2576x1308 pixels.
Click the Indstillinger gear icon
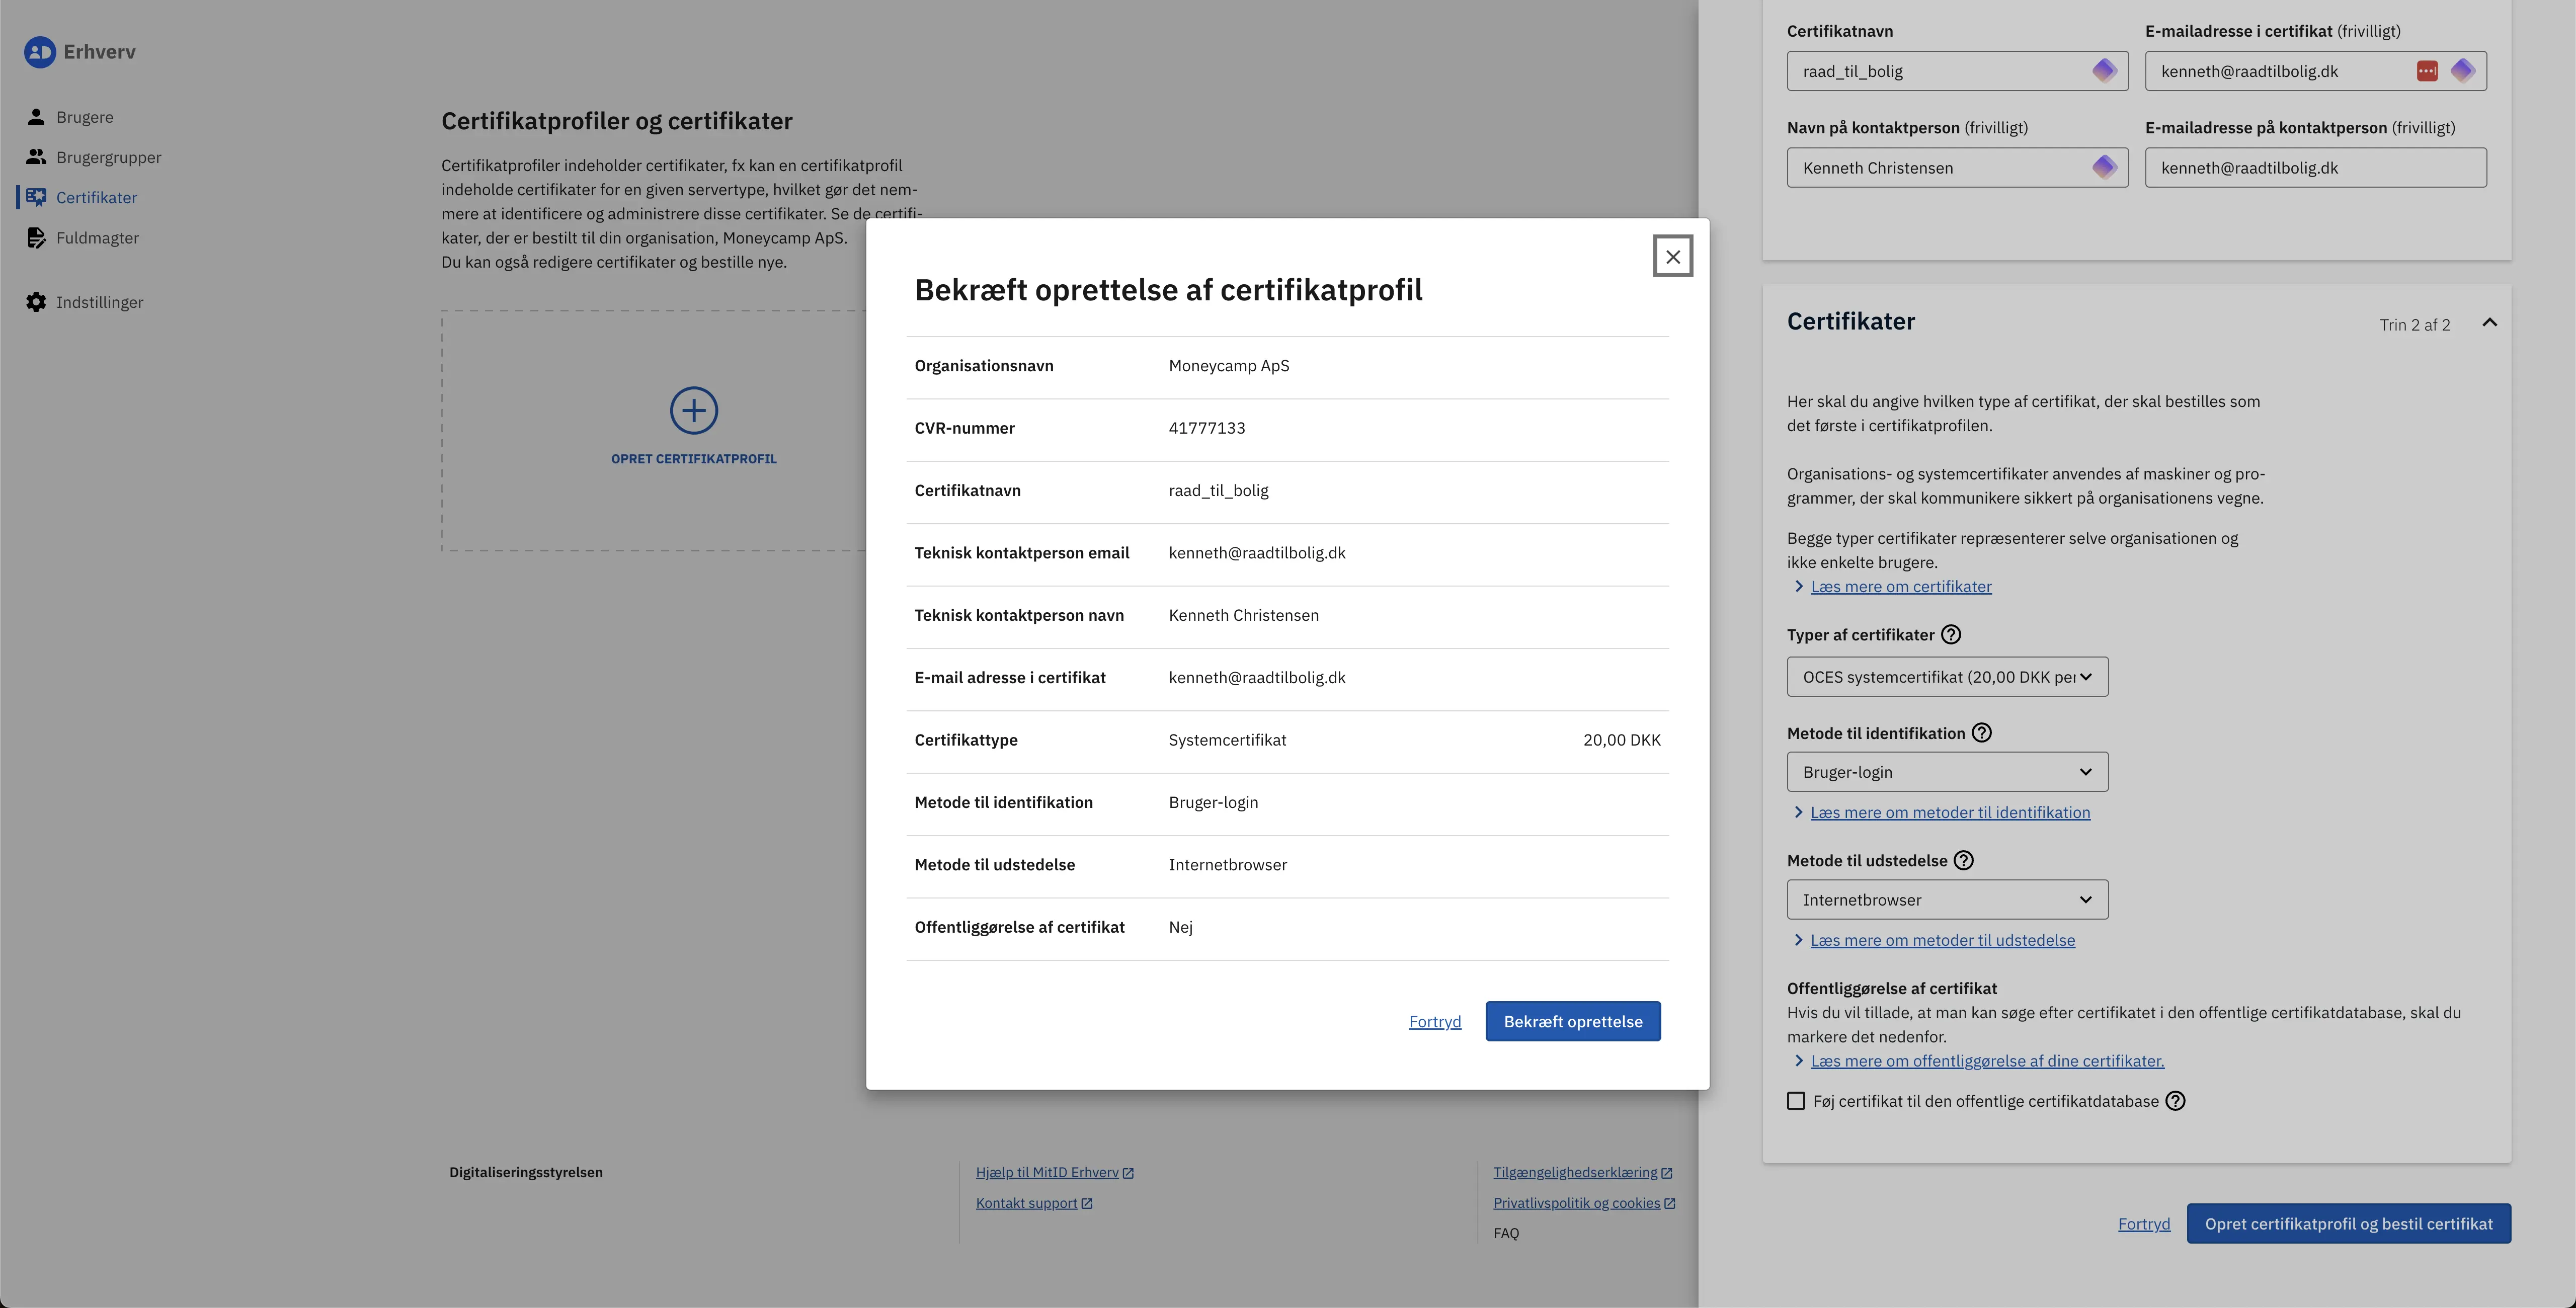pos(36,302)
